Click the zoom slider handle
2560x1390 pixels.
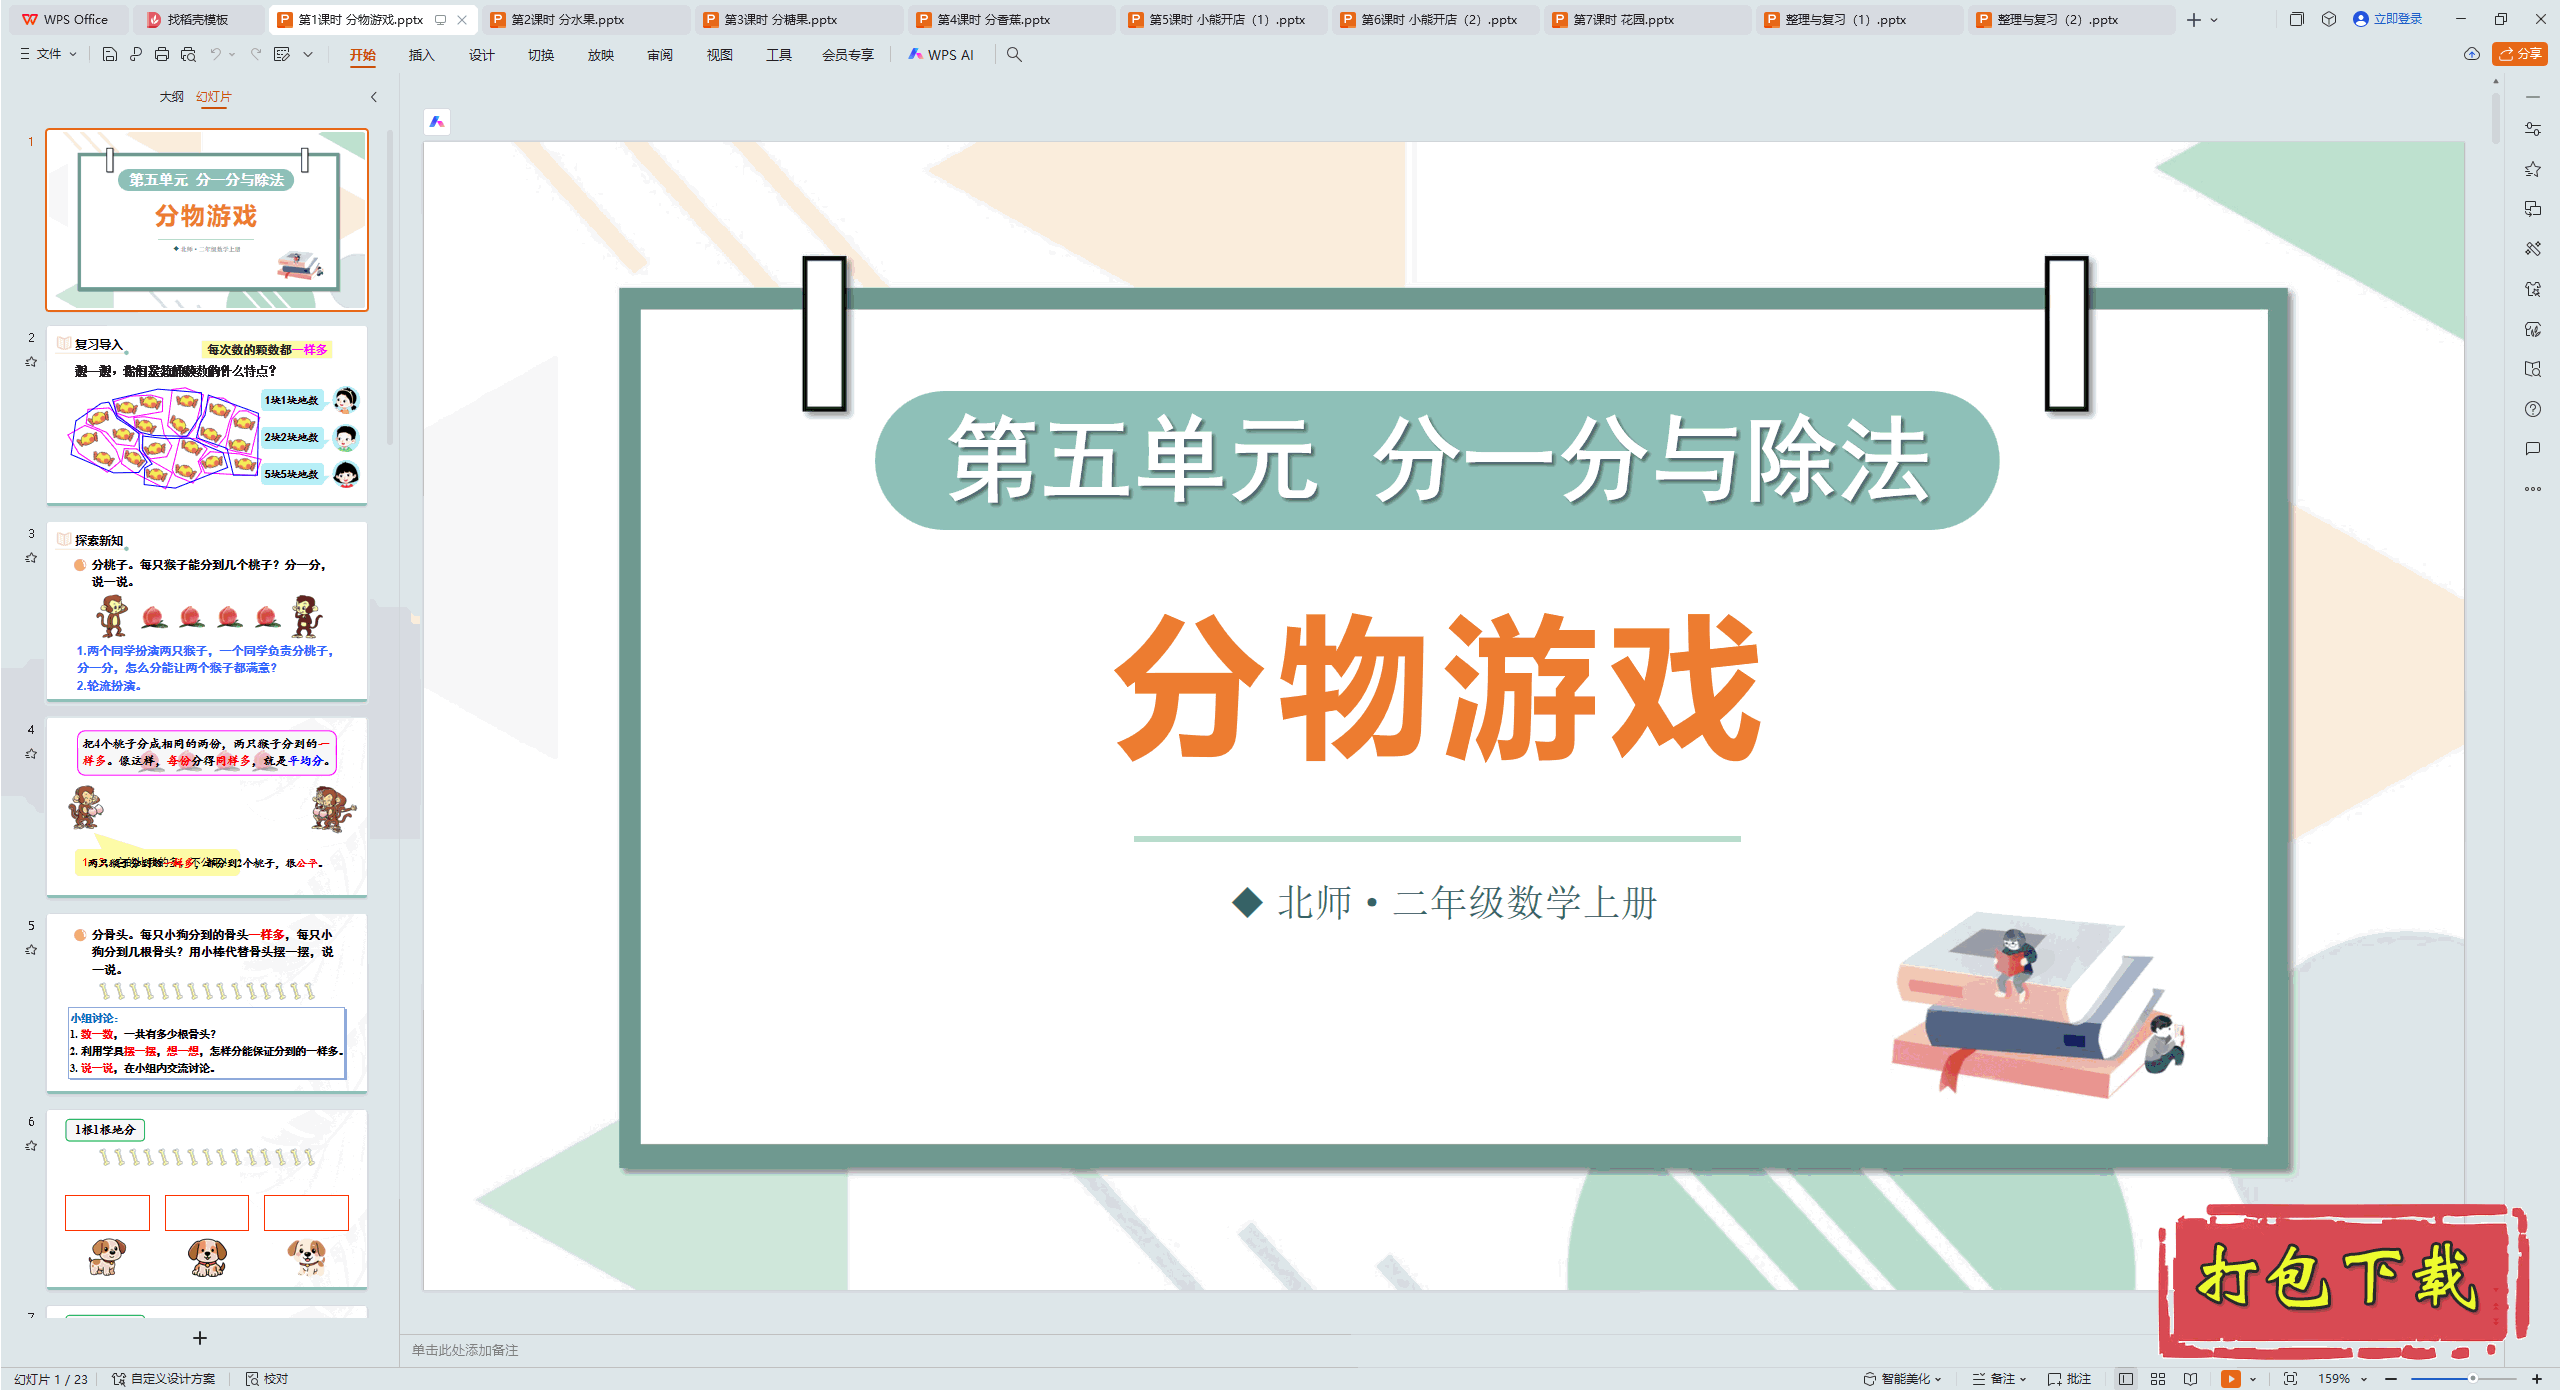2472,1378
